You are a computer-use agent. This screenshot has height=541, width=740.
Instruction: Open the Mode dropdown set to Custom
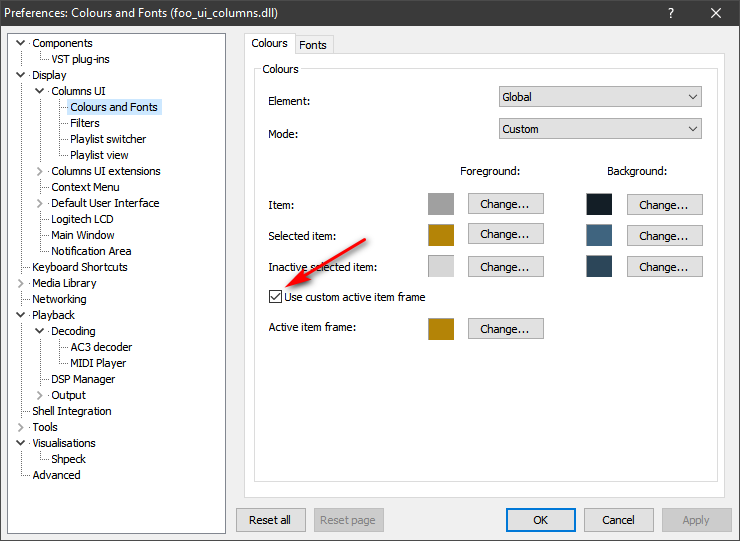click(600, 129)
